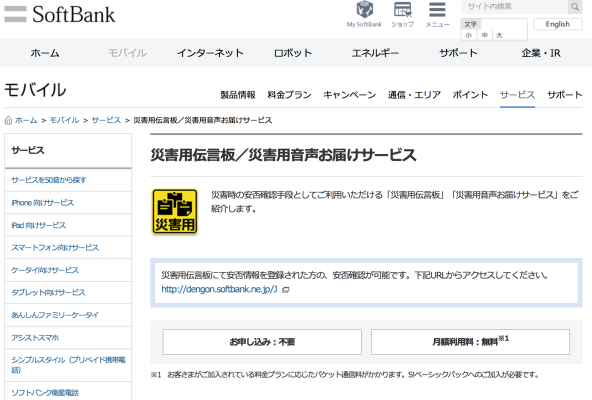Focus the site search field

[514, 7]
